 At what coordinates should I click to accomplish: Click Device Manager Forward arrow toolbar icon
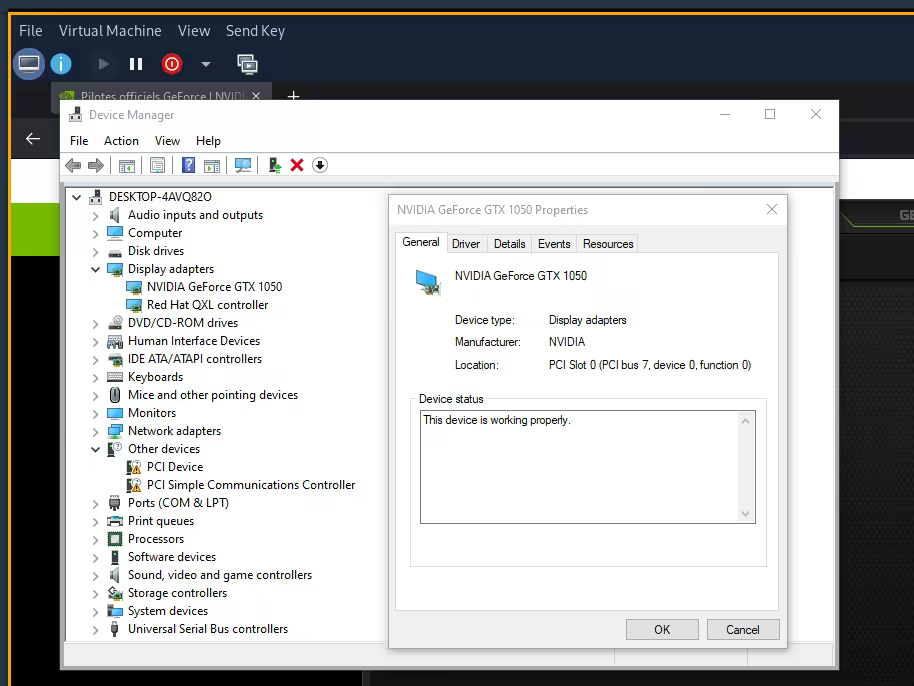[x=96, y=166]
